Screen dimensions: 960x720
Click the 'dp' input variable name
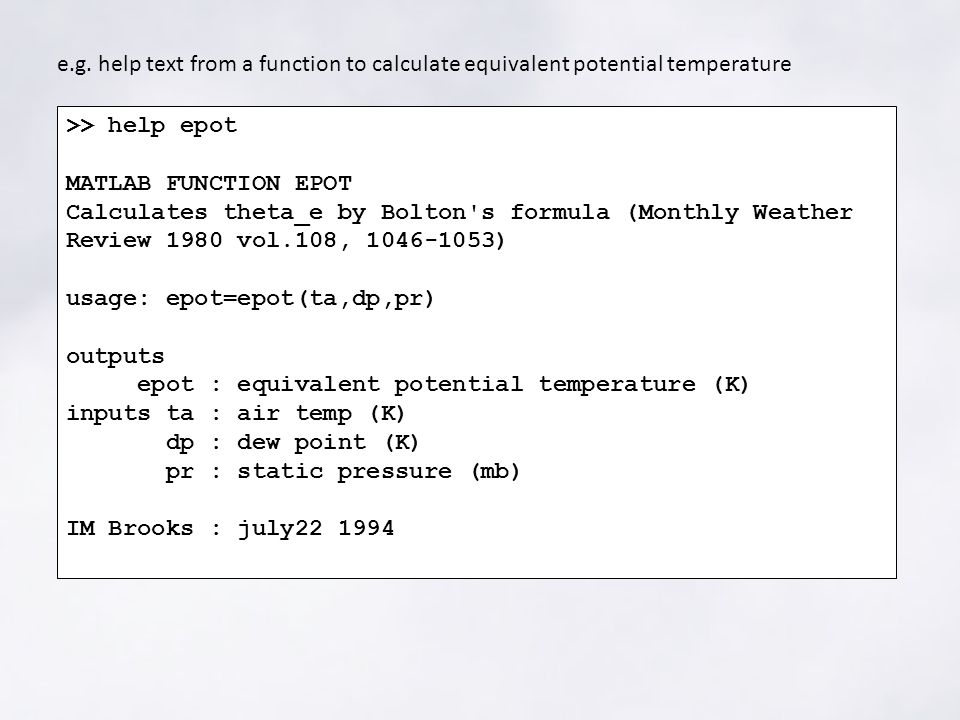(x=180, y=443)
